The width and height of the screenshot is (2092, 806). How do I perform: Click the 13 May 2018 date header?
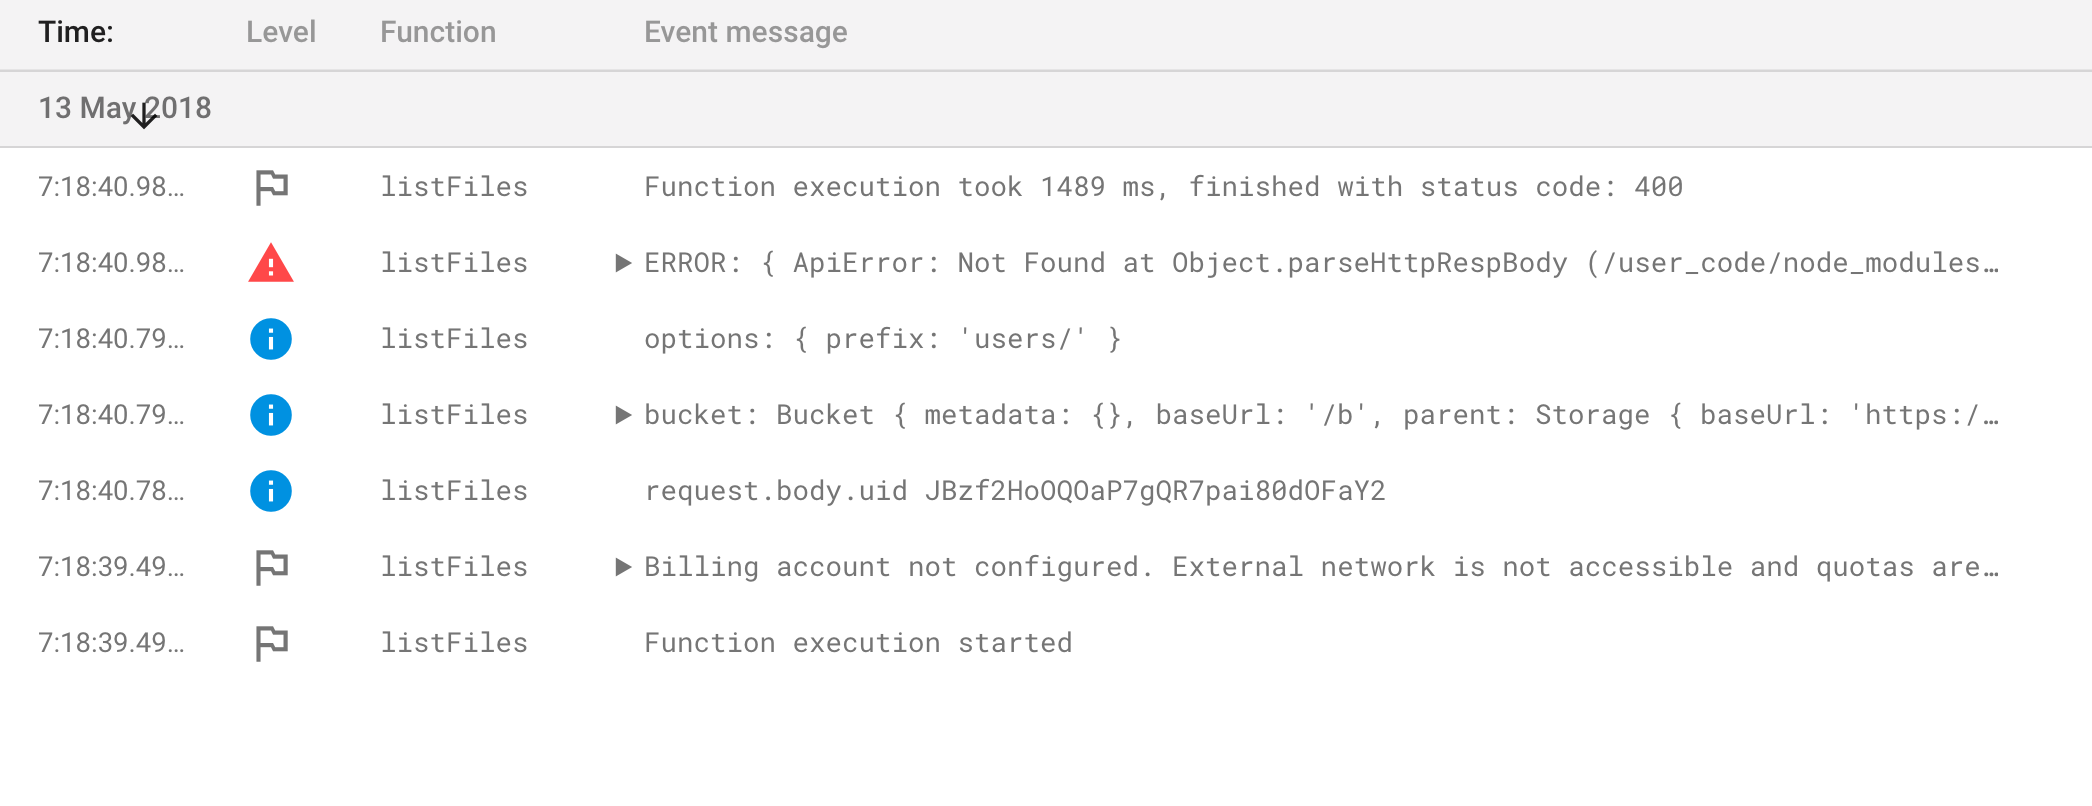point(125,108)
